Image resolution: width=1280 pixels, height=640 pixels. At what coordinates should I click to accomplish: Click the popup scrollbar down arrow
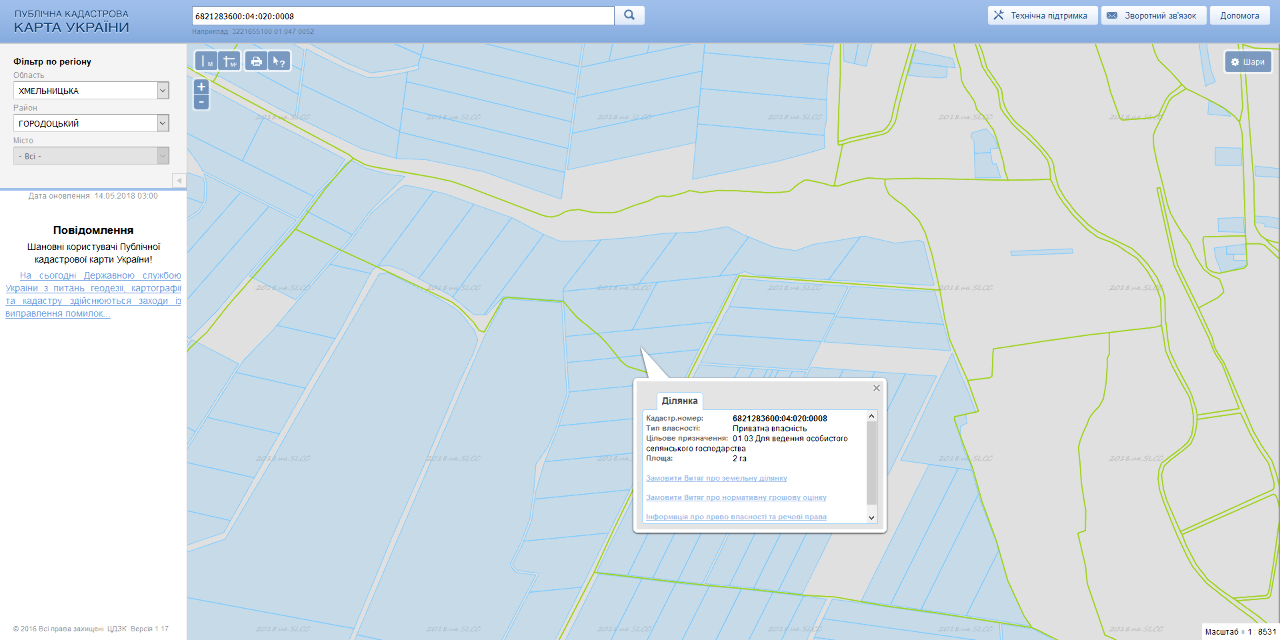point(871,518)
